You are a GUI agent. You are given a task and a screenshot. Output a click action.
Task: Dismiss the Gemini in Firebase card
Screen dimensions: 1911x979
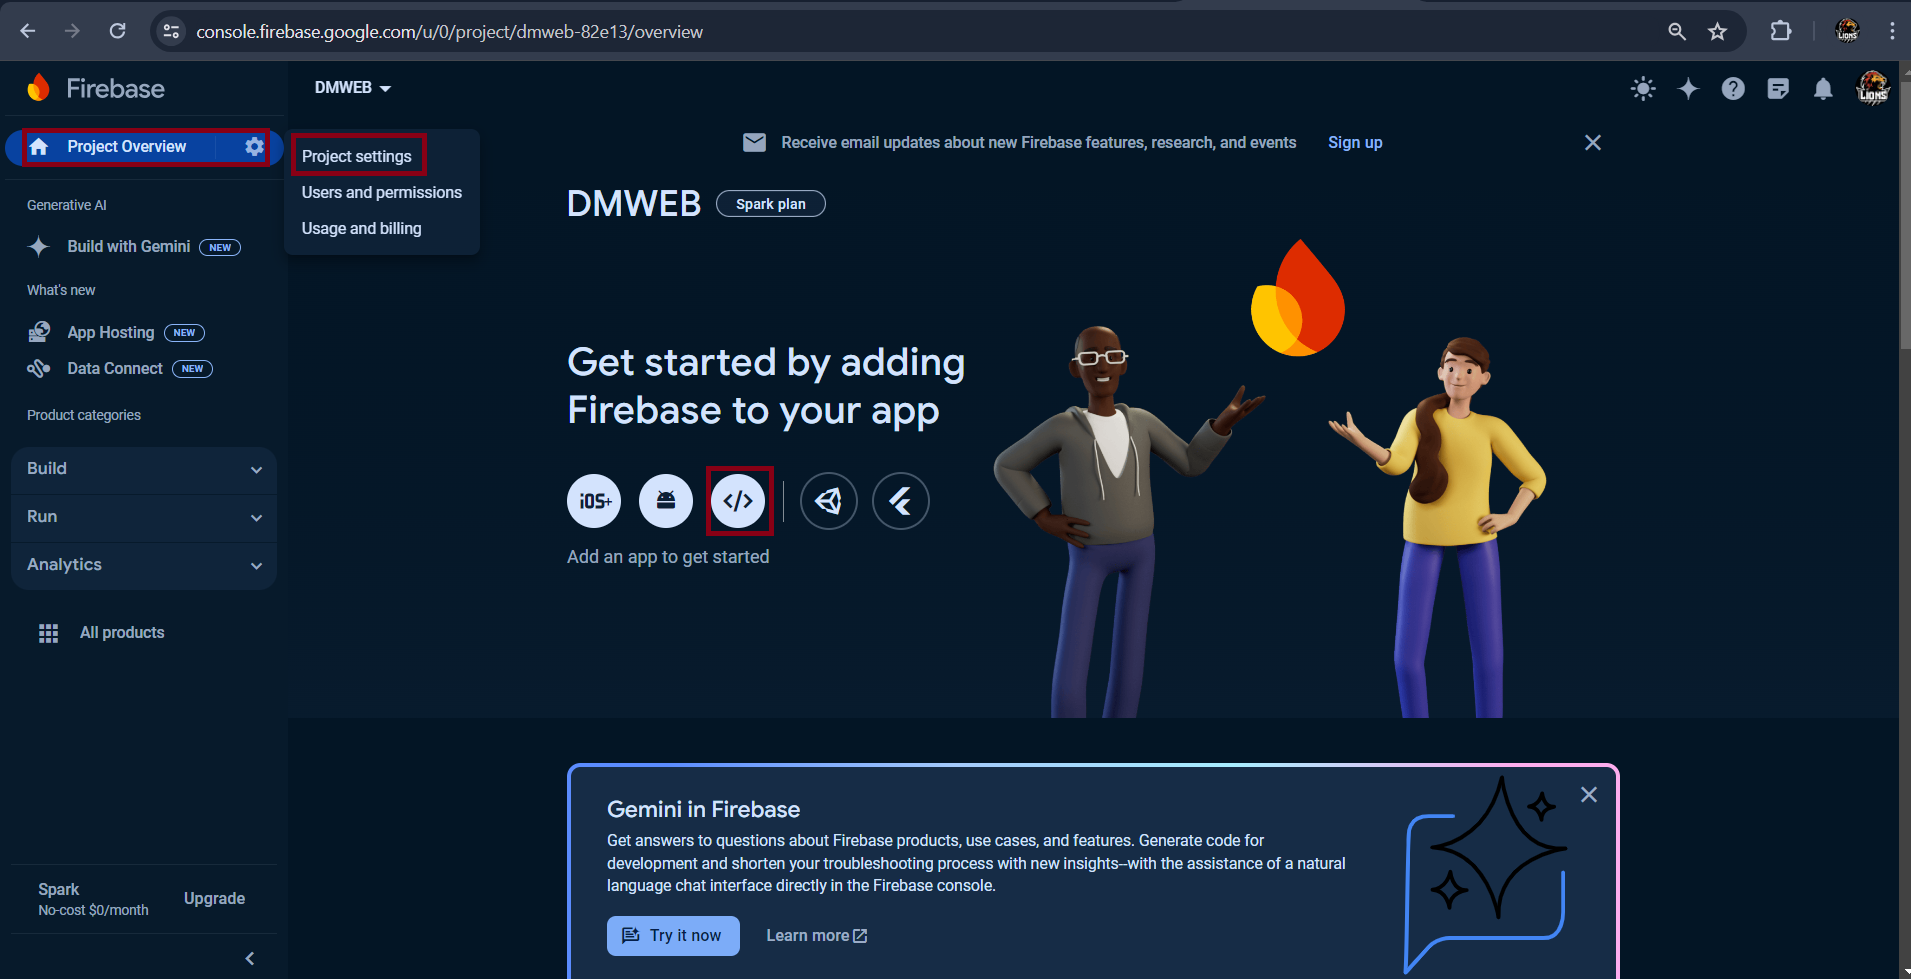[x=1588, y=795]
